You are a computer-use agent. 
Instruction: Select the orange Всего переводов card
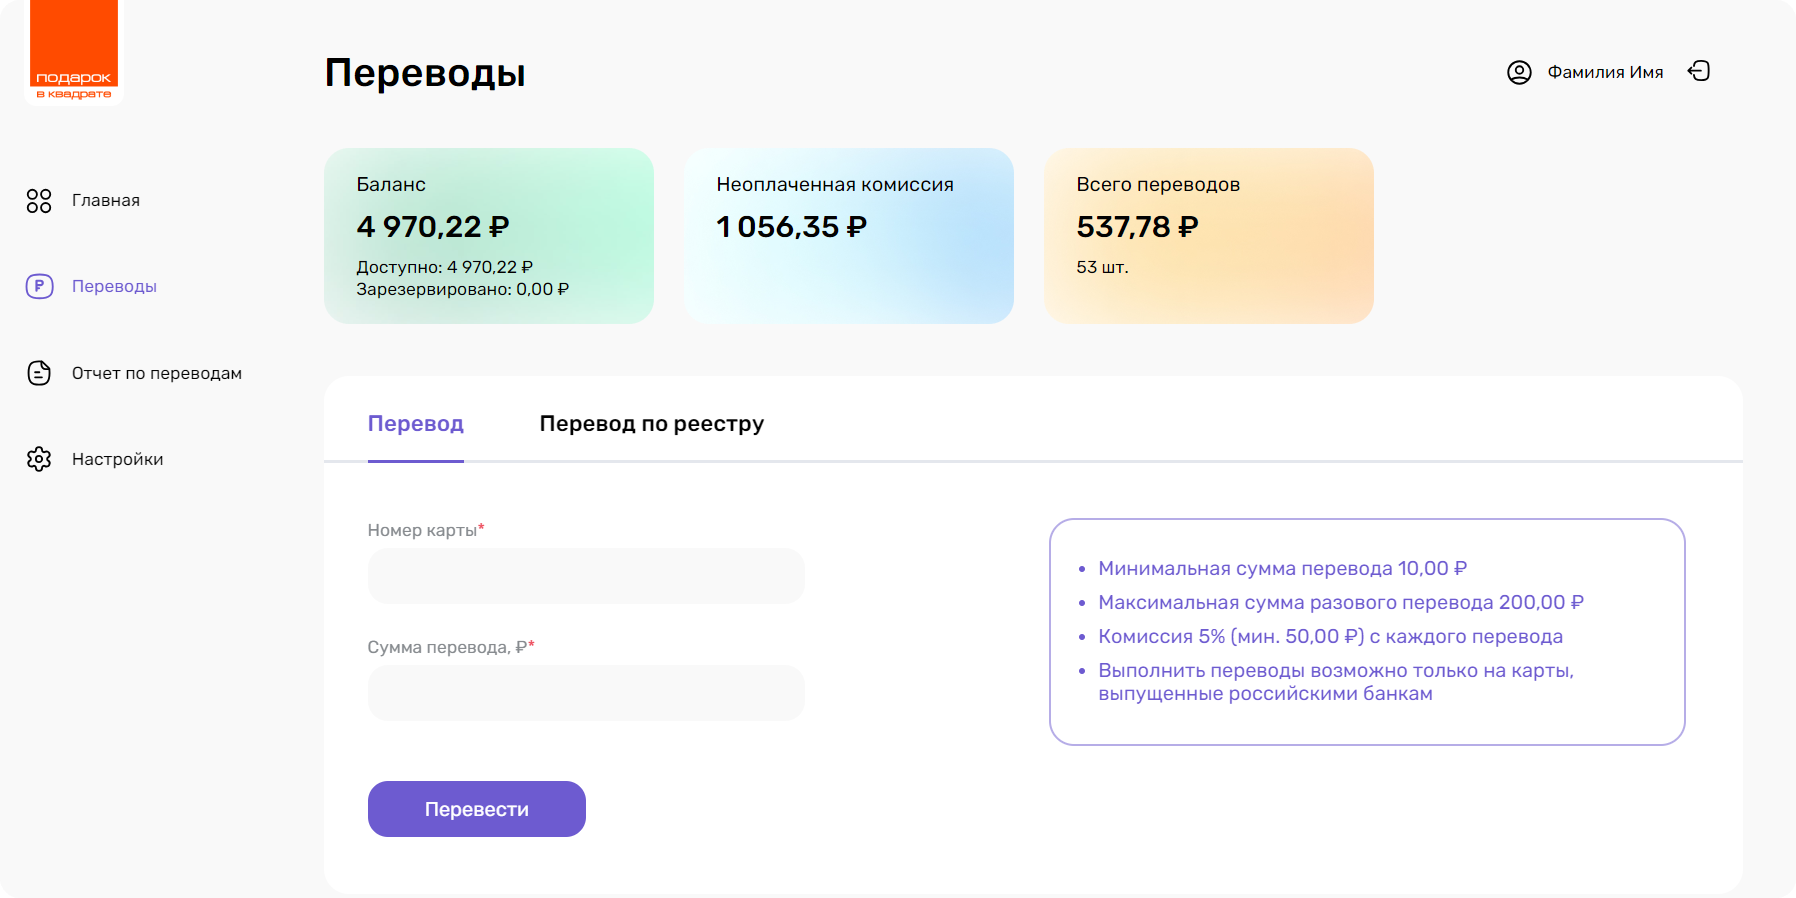(1209, 236)
